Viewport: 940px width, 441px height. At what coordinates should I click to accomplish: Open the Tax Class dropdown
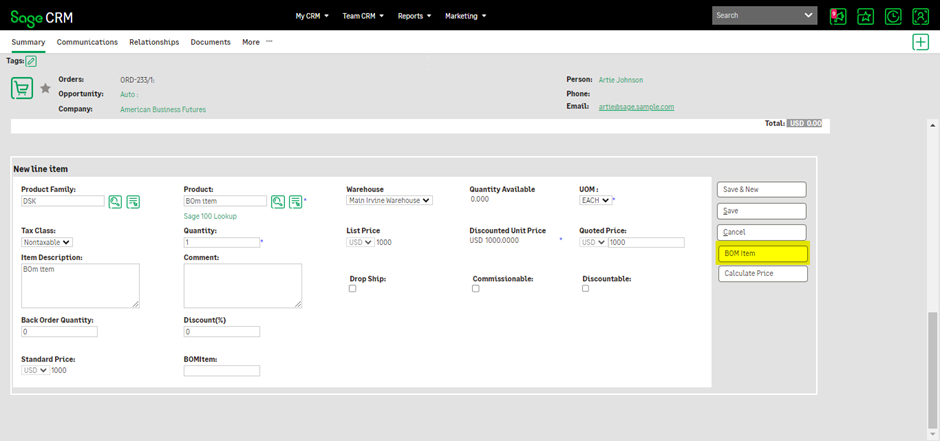[x=47, y=242]
